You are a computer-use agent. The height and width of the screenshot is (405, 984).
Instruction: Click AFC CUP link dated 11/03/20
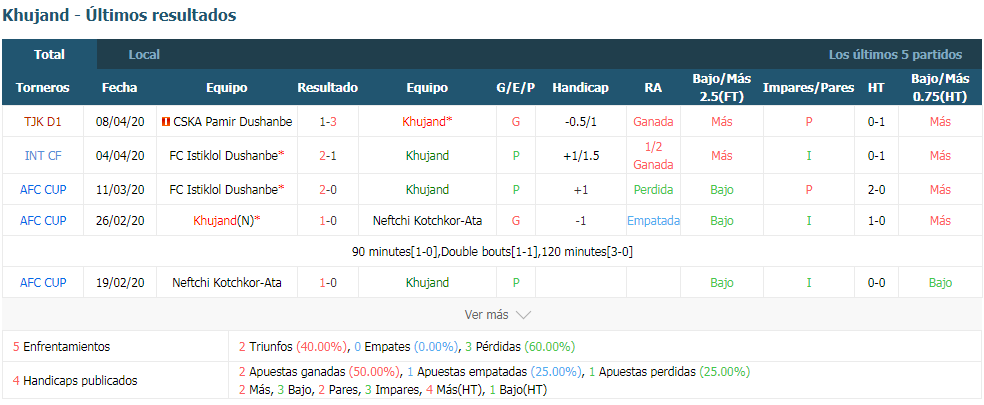(43, 190)
